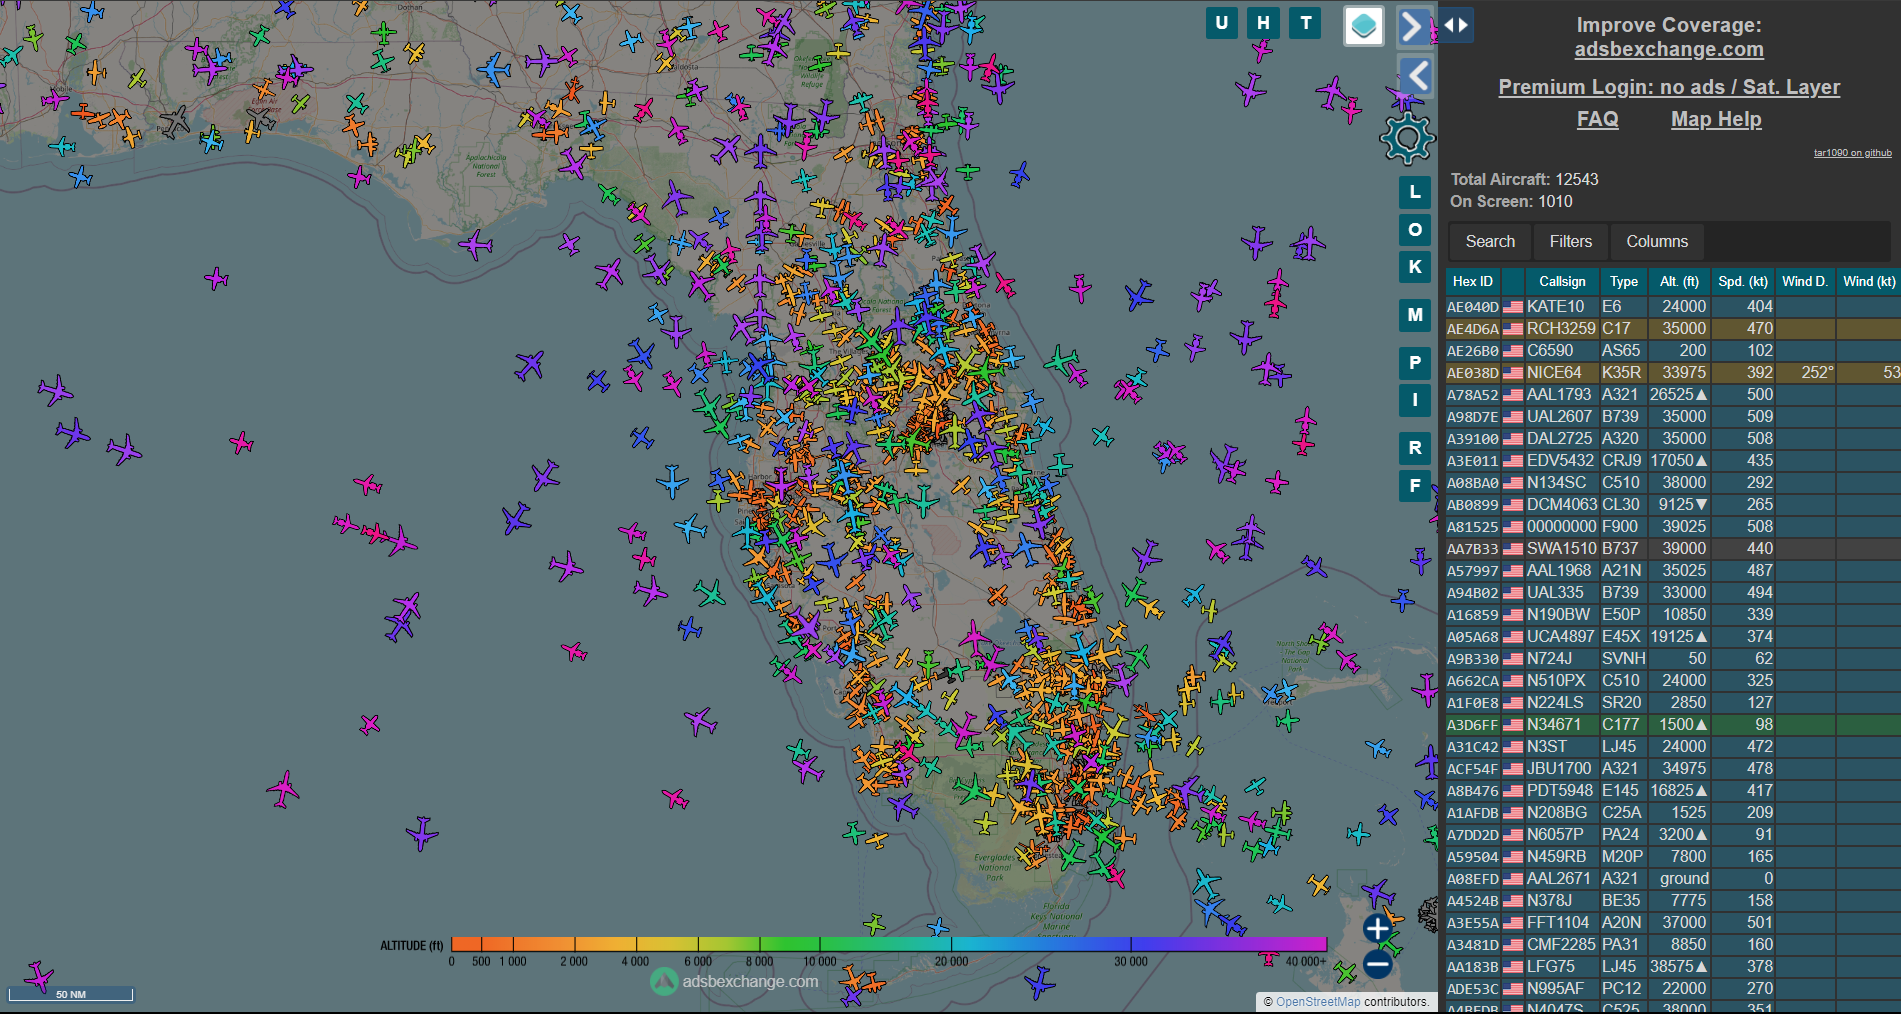
Task: Toggle the H map button
Action: point(1263,23)
